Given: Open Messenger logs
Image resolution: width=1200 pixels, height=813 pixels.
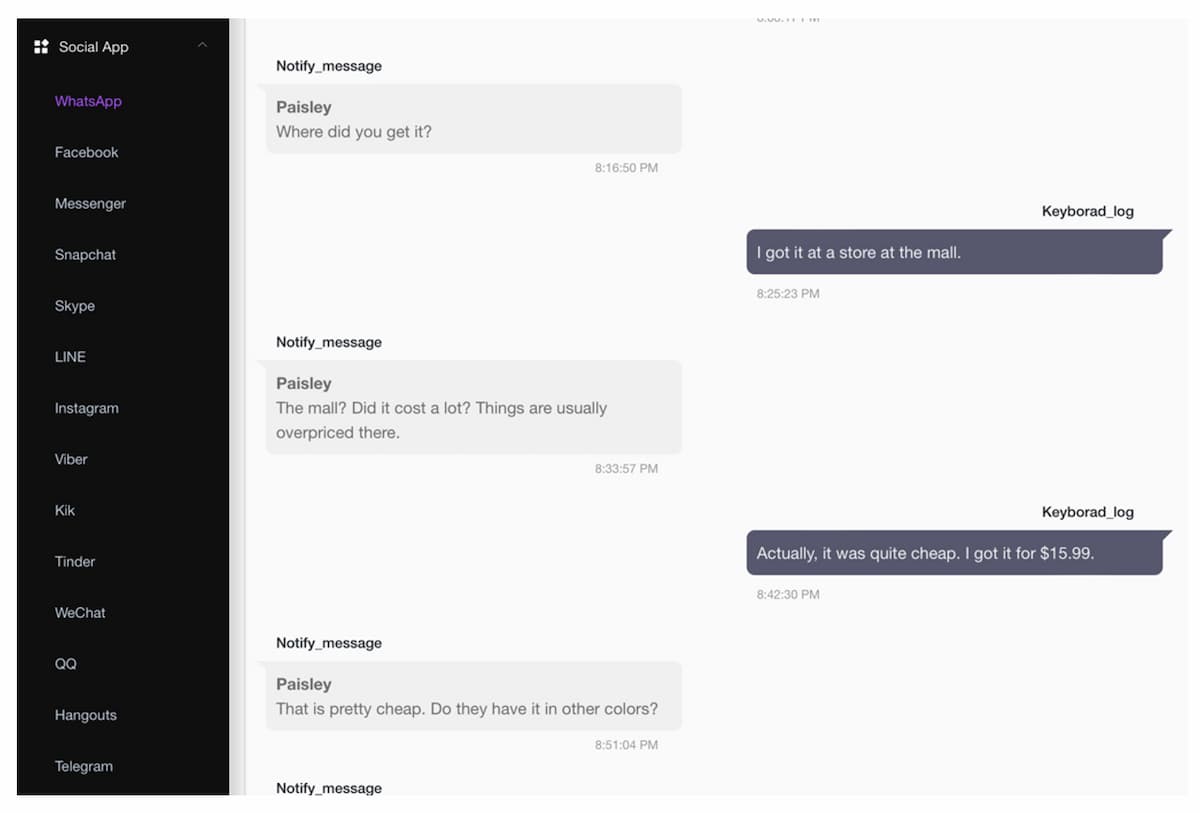Looking at the screenshot, I should tap(90, 203).
